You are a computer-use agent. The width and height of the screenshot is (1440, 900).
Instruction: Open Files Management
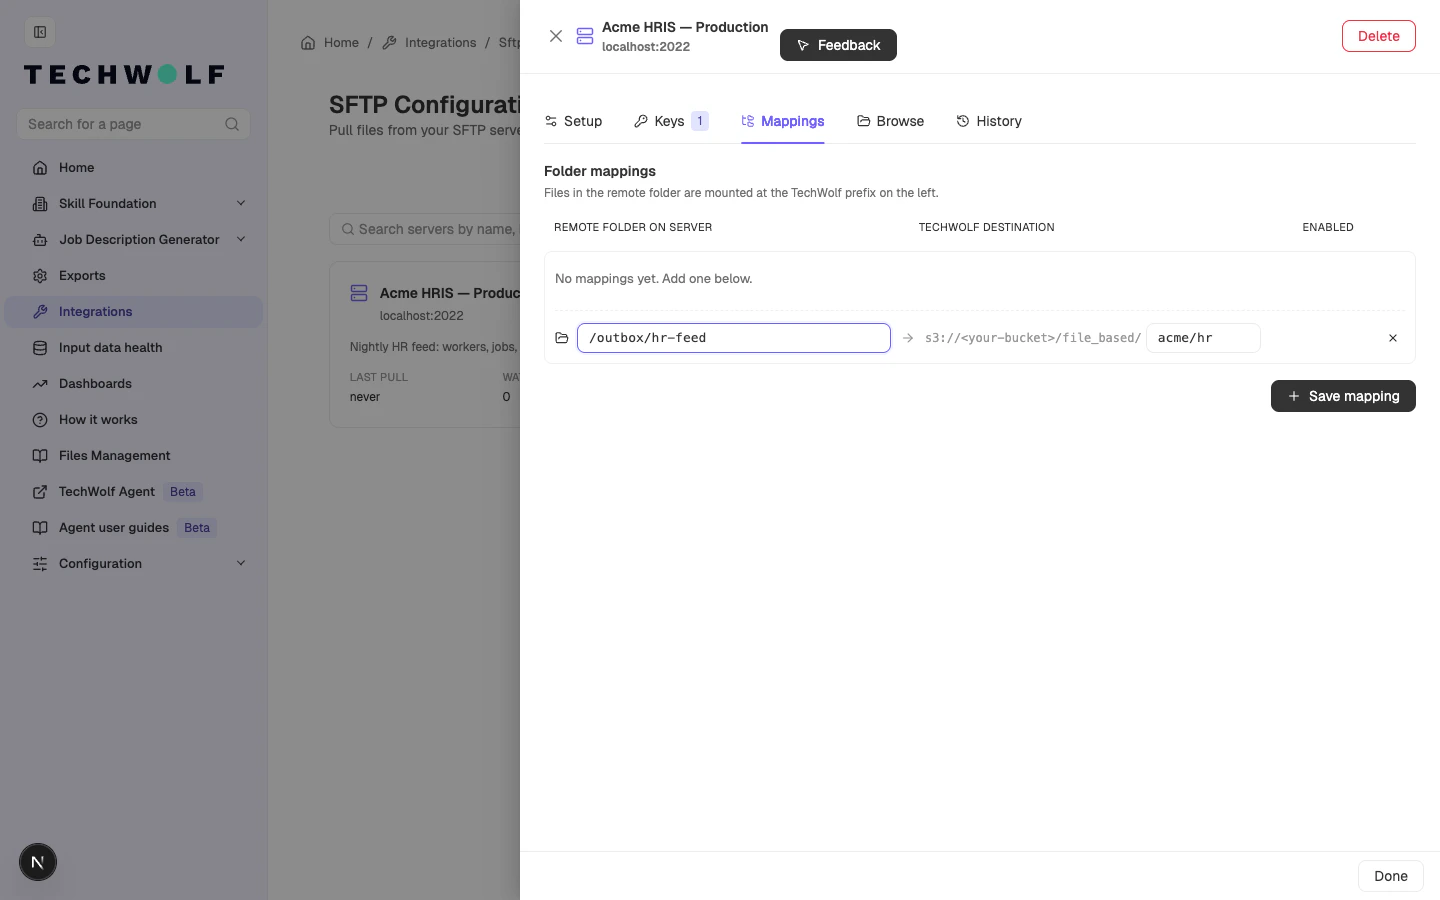[133, 456]
